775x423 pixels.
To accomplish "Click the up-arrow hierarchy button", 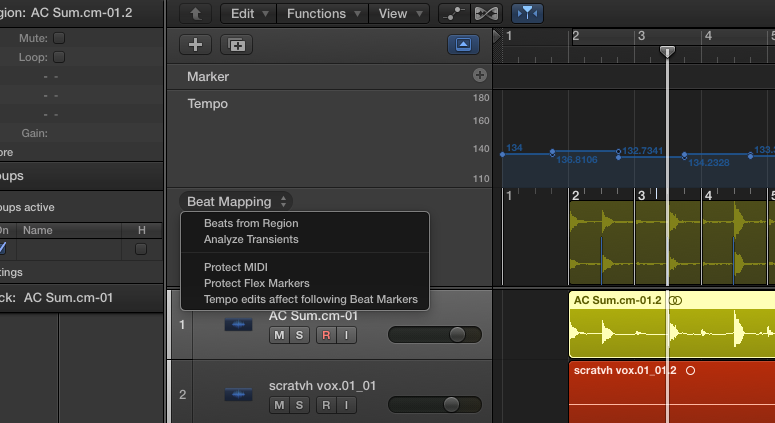I will coord(195,13).
